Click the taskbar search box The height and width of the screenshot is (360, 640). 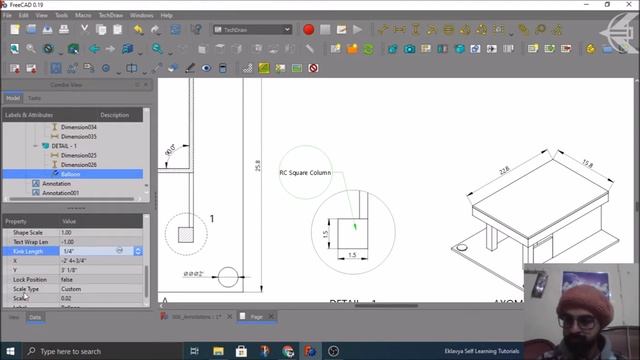(101, 351)
